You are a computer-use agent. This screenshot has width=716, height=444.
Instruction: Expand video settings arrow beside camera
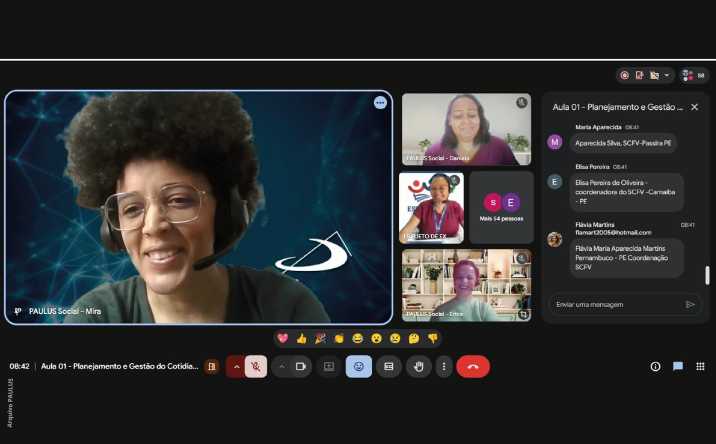[x=281, y=367]
